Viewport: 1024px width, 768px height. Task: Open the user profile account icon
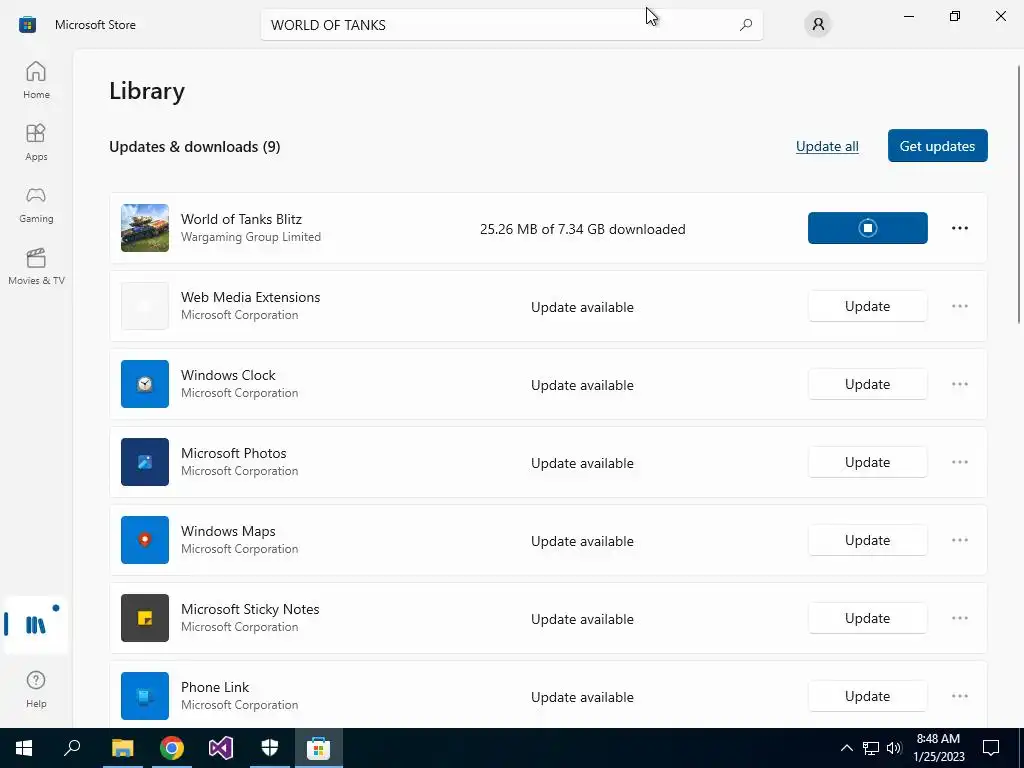(818, 25)
